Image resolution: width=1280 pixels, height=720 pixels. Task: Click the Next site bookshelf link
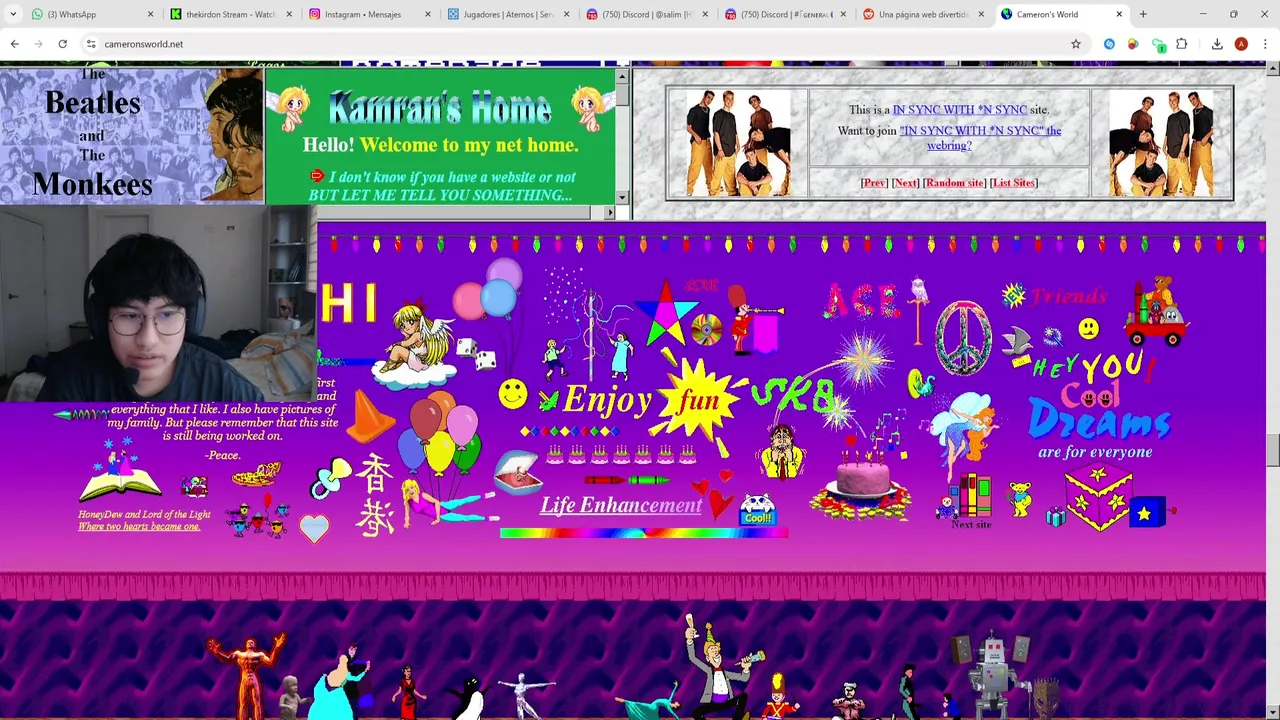click(970, 500)
